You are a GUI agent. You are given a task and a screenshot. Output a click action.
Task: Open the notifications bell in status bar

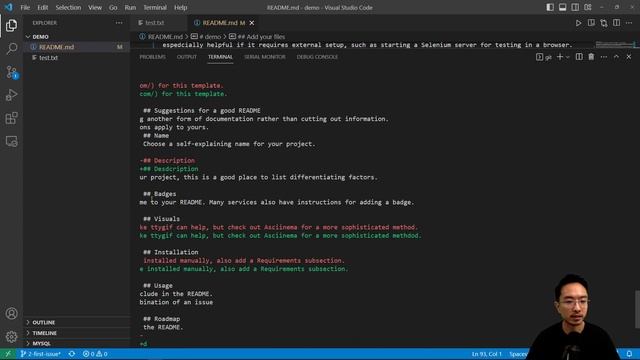point(629,354)
